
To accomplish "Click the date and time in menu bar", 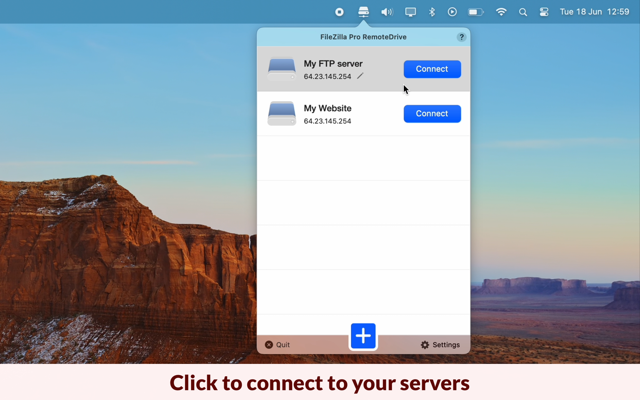I will (x=594, y=12).
